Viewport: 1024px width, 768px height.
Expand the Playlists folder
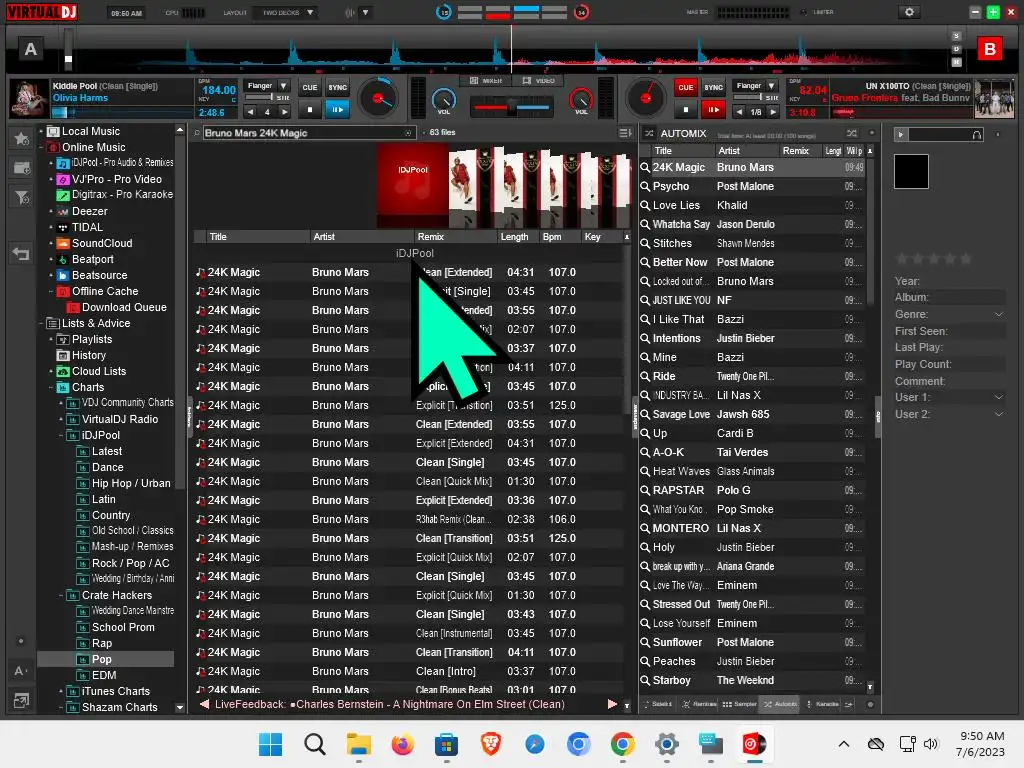51,340
